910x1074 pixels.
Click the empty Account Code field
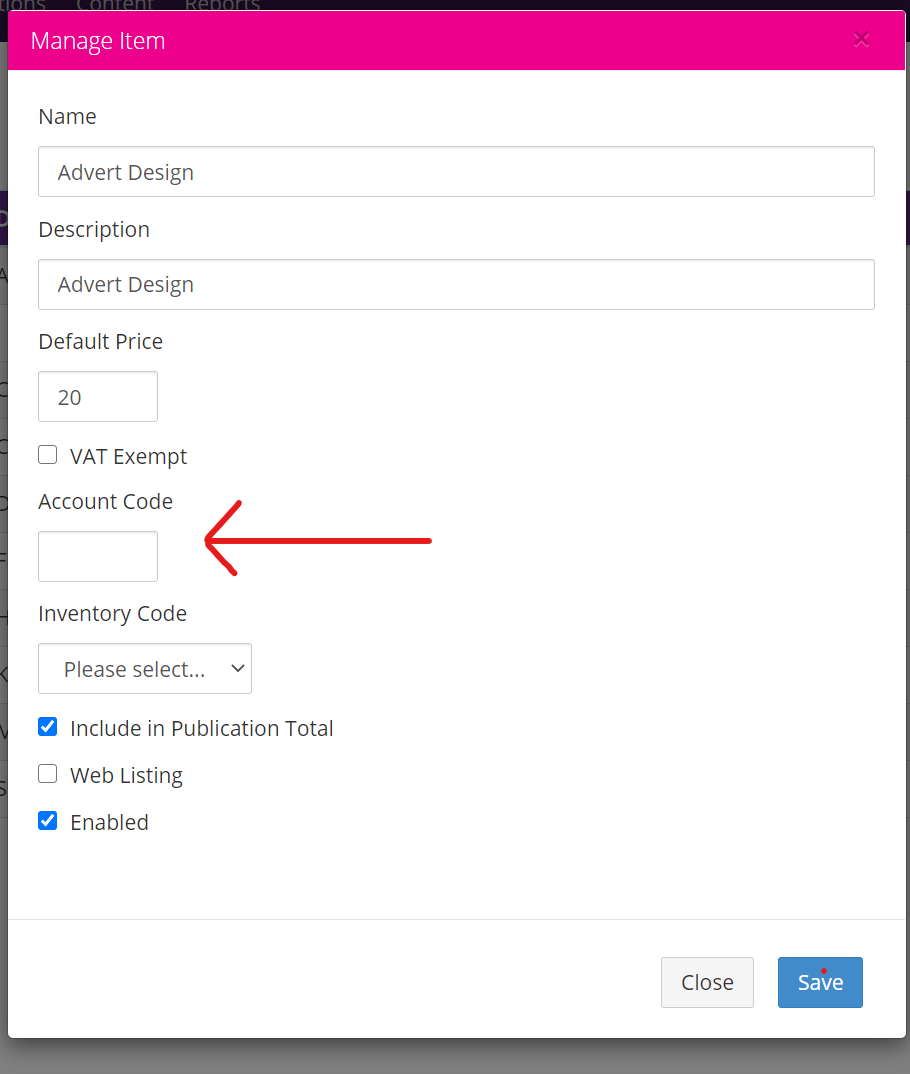tap(98, 556)
